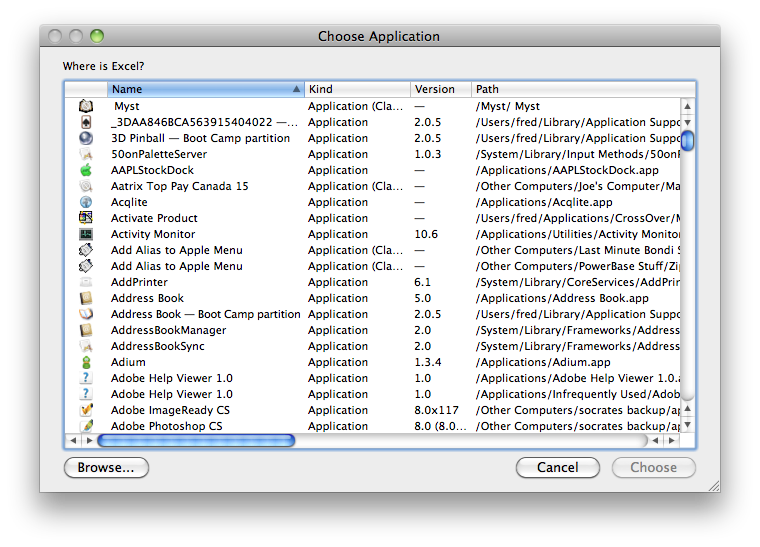Click the Address Book 5.0 icon
760x547 pixels.
pos(86,298)
